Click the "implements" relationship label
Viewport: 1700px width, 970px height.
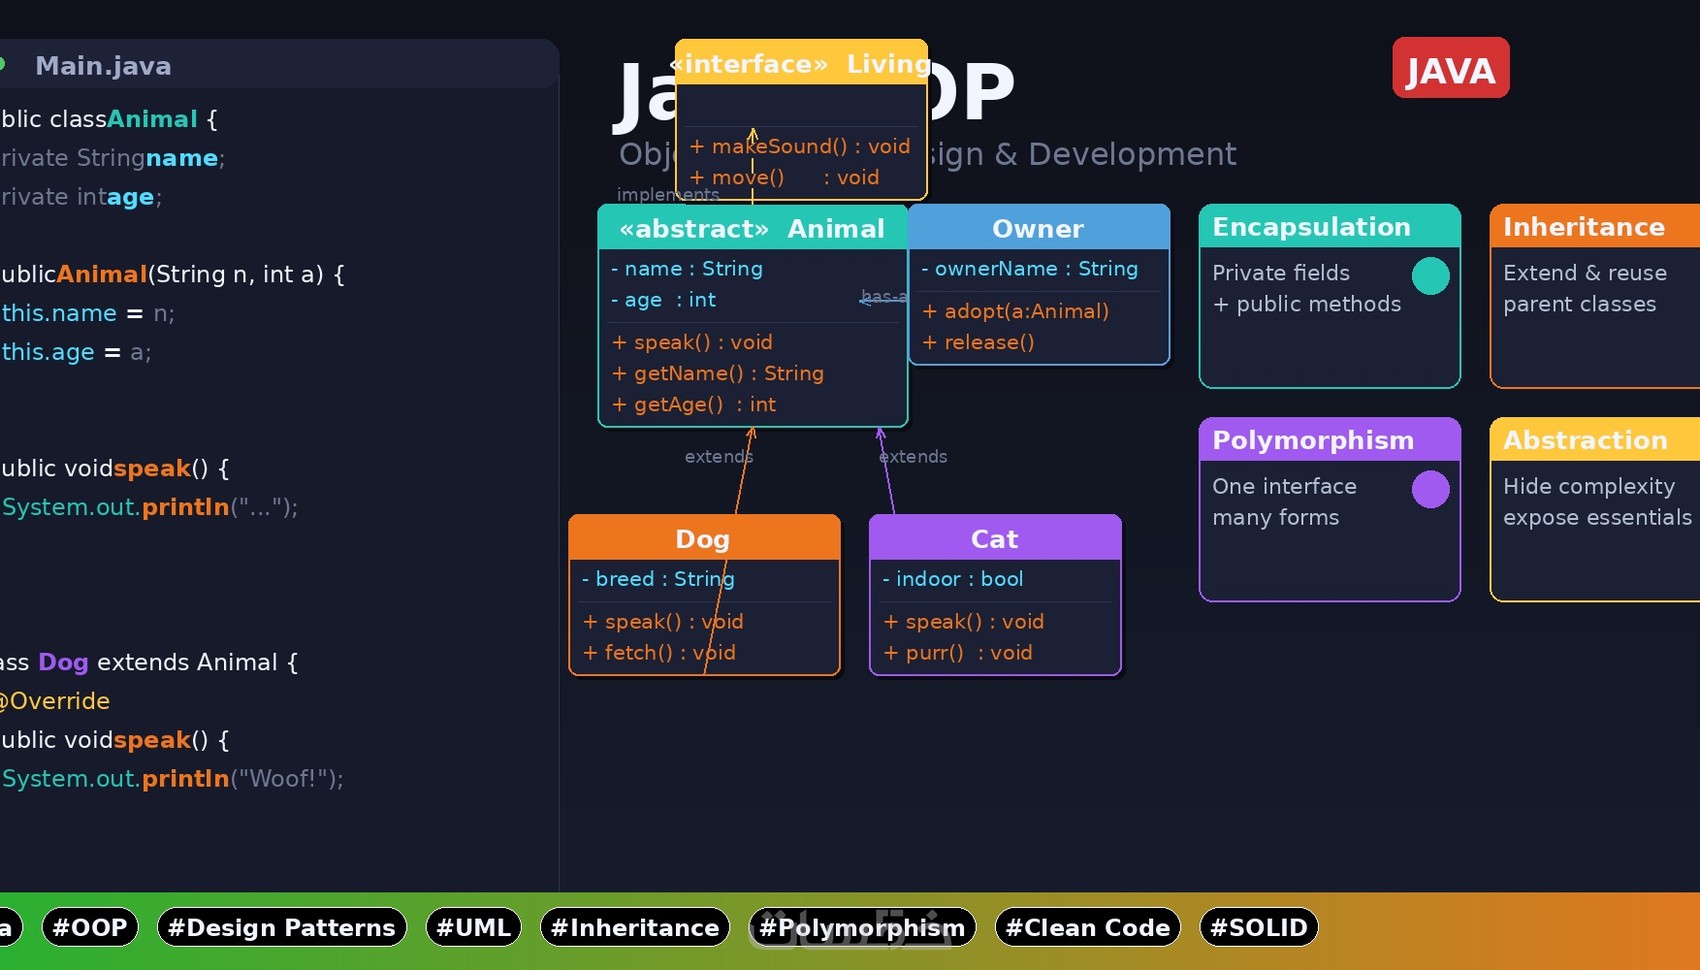(x=668, y=194)
